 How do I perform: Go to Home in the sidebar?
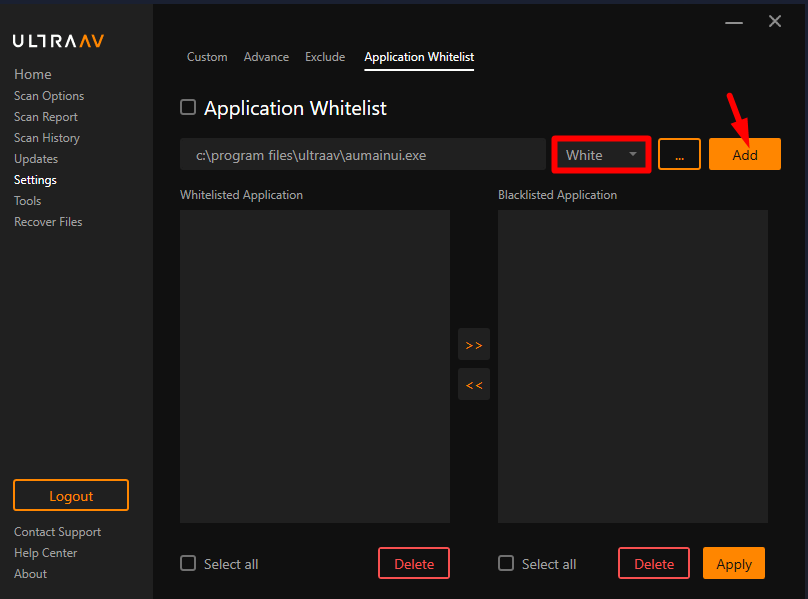click(32, 74)
